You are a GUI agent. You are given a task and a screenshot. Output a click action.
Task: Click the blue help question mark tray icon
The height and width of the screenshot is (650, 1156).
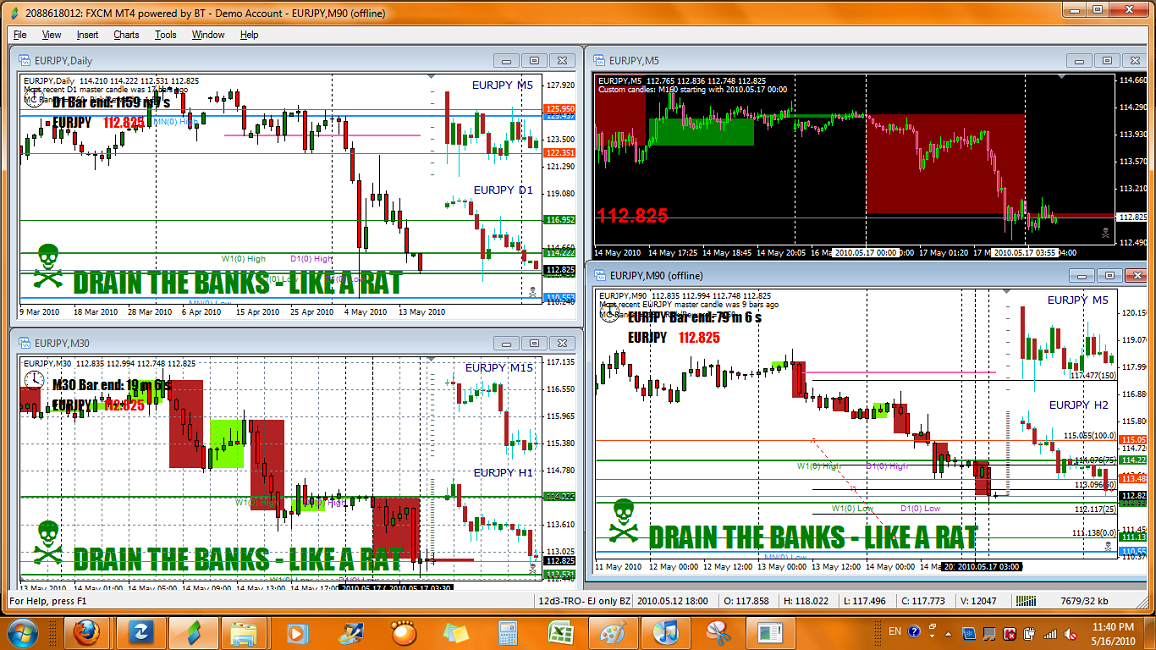[x=914, y=632]
